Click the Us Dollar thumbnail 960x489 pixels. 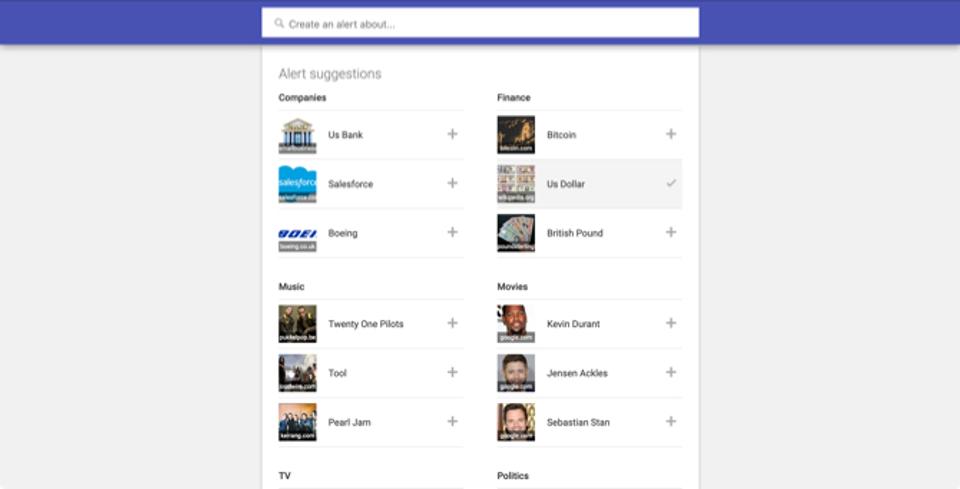516,184
